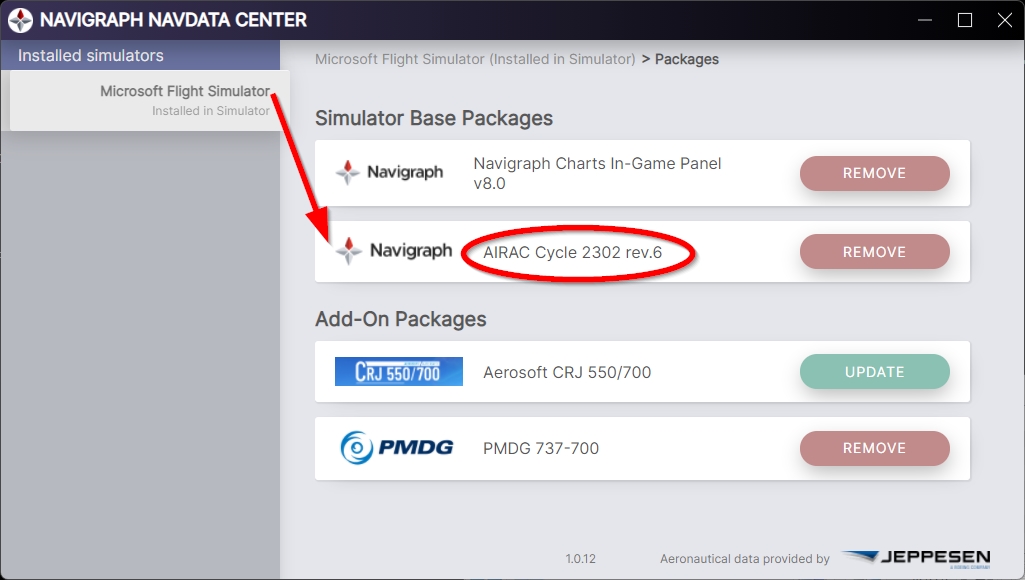Click Aeronautical data provided by text
1025x580 pixels.
[x=745, y=559]
